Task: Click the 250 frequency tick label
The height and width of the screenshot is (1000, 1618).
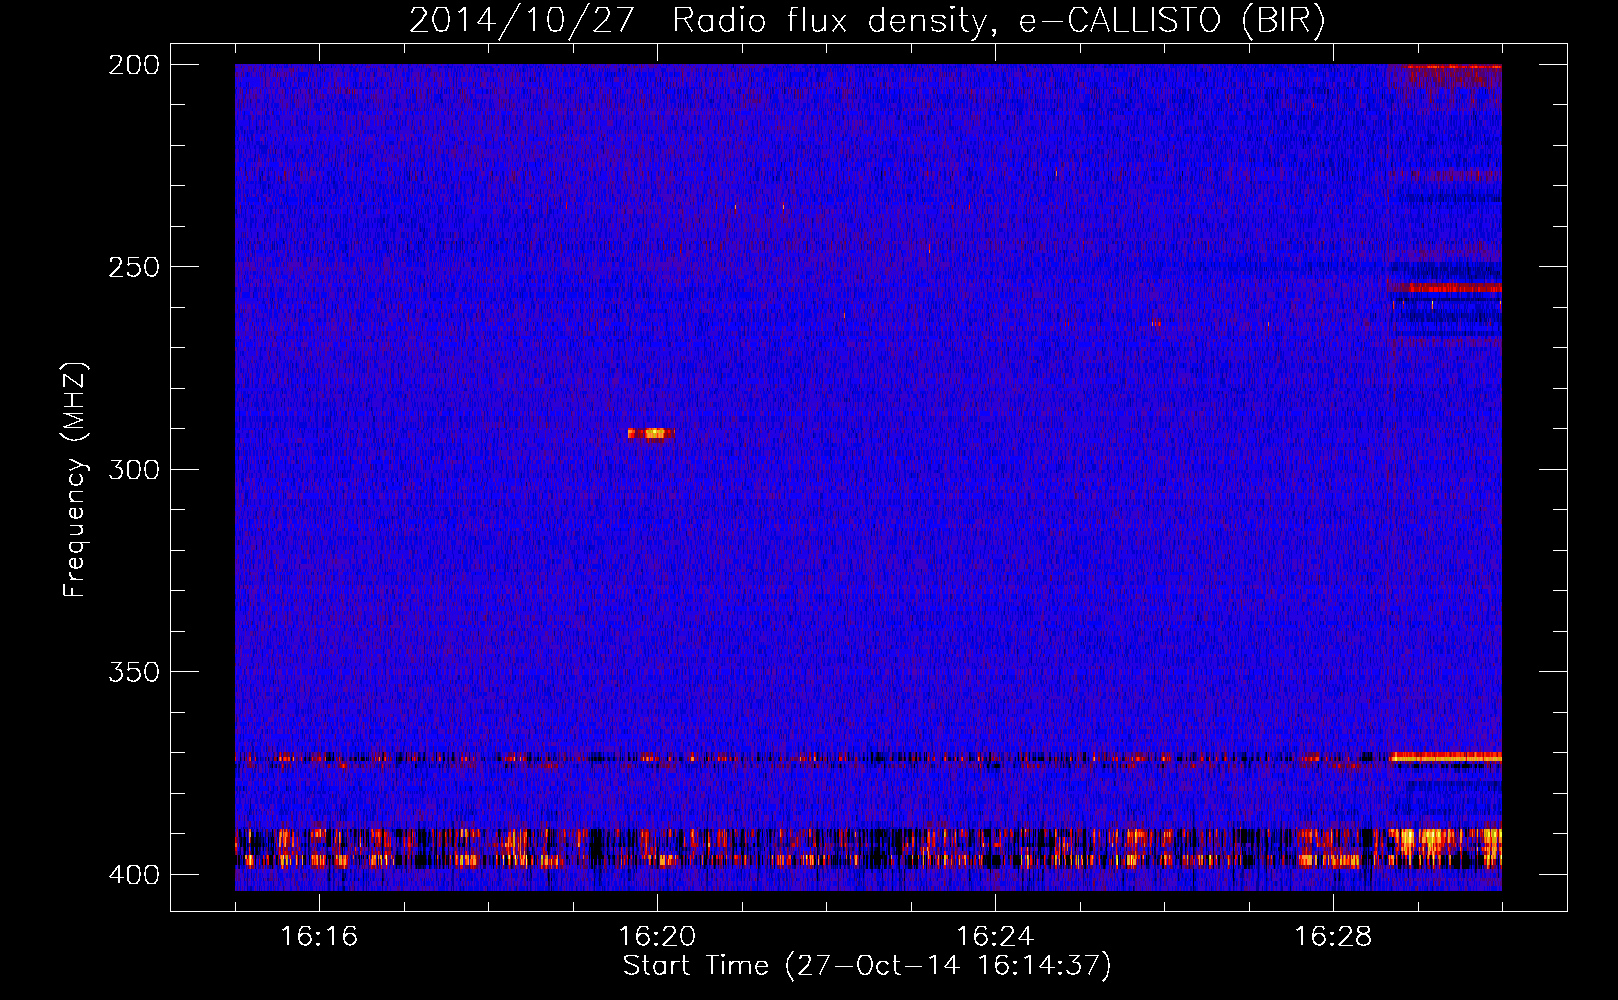Action: pos(134,267)
